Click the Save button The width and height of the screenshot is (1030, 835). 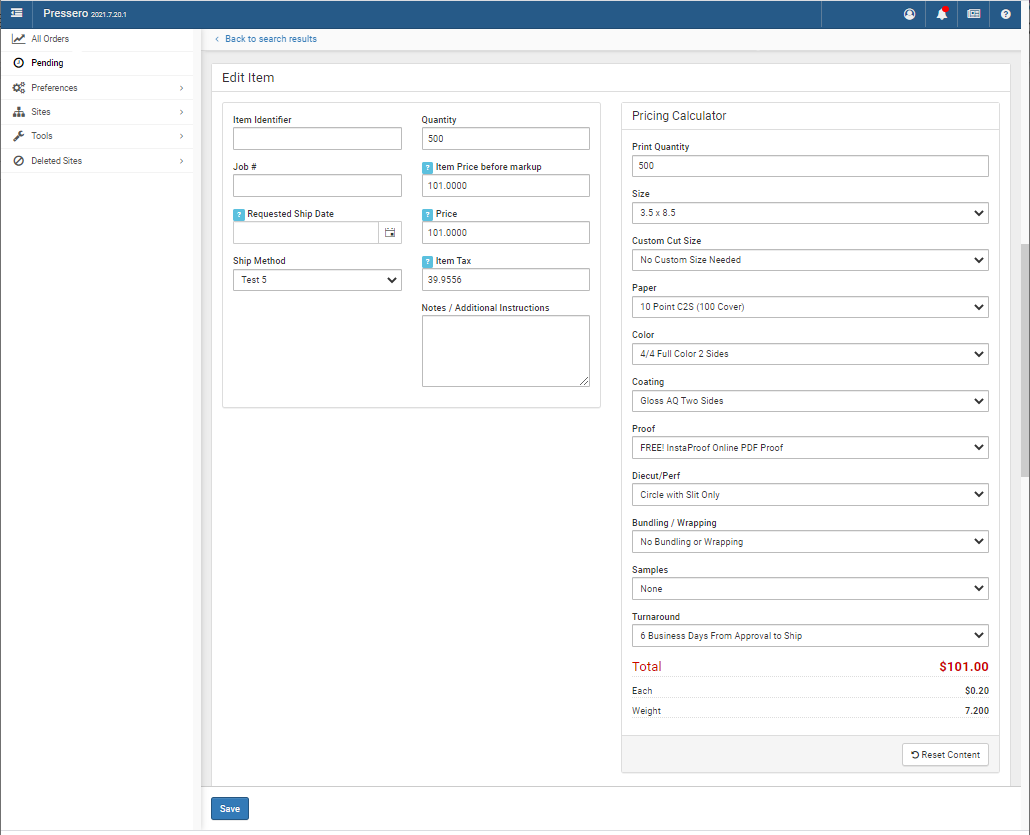click(x=229, y=809)
